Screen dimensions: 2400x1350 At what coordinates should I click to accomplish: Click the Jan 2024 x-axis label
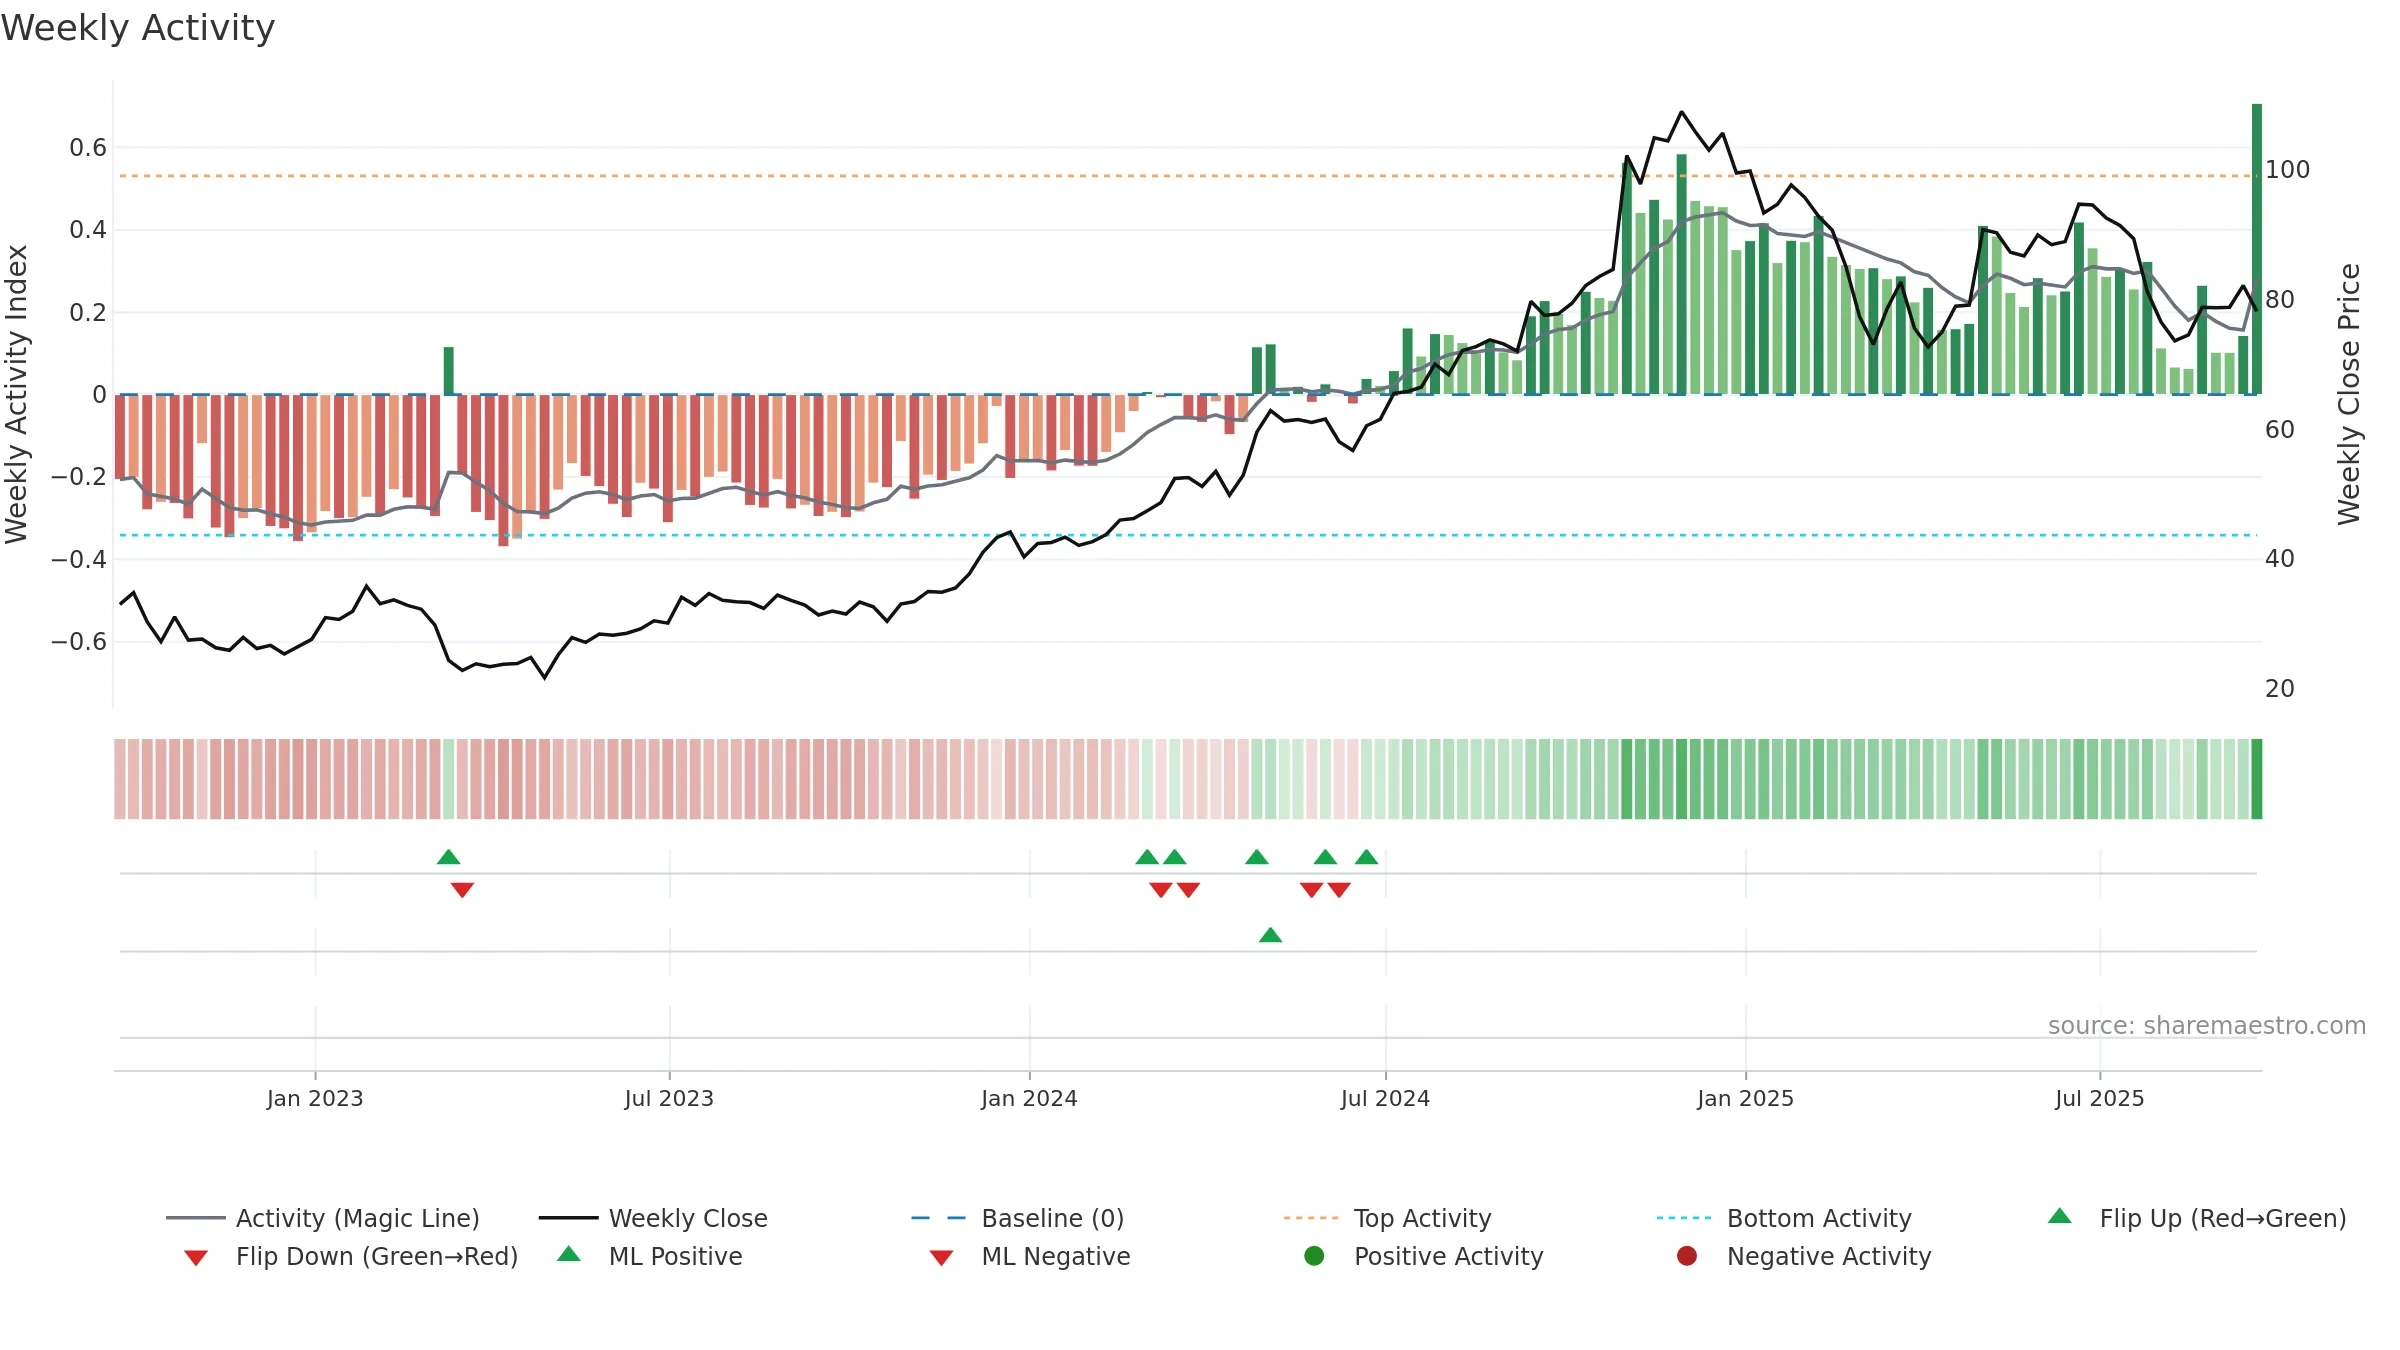tap(1029, 1098)
